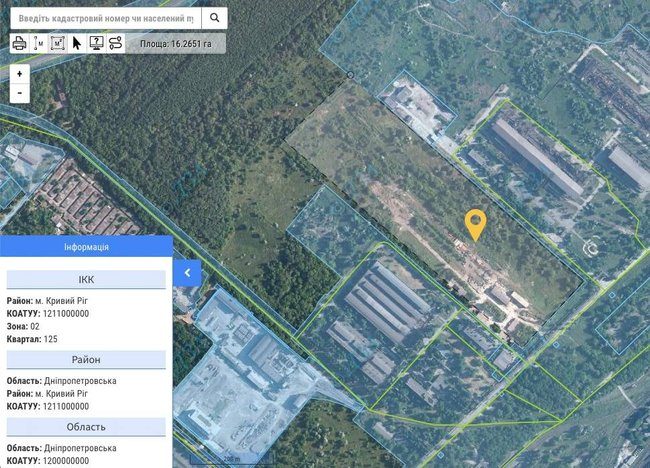The image size is (650, 468).
Task: Select the distance measurement tool
Action: click(38, 43)
